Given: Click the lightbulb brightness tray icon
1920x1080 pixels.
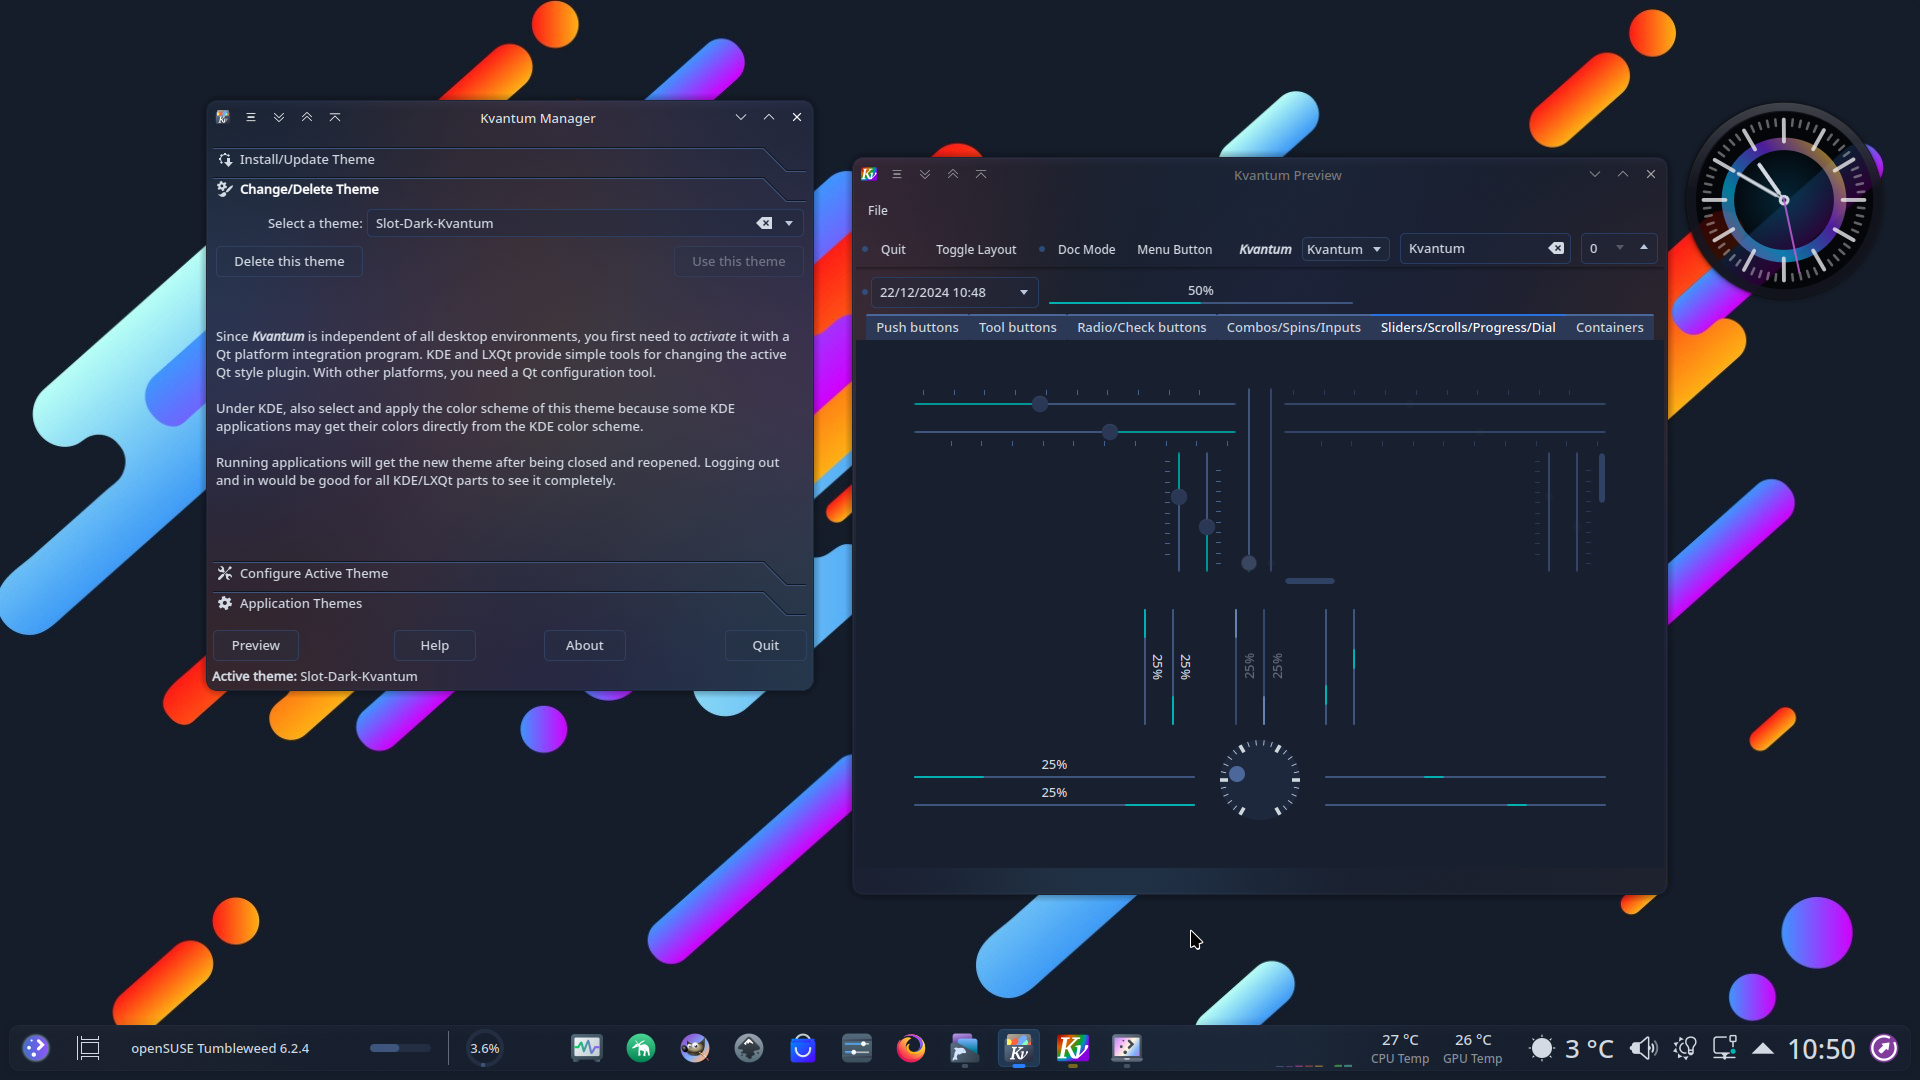Looking at the screenshot, I should (1685, 1048).
